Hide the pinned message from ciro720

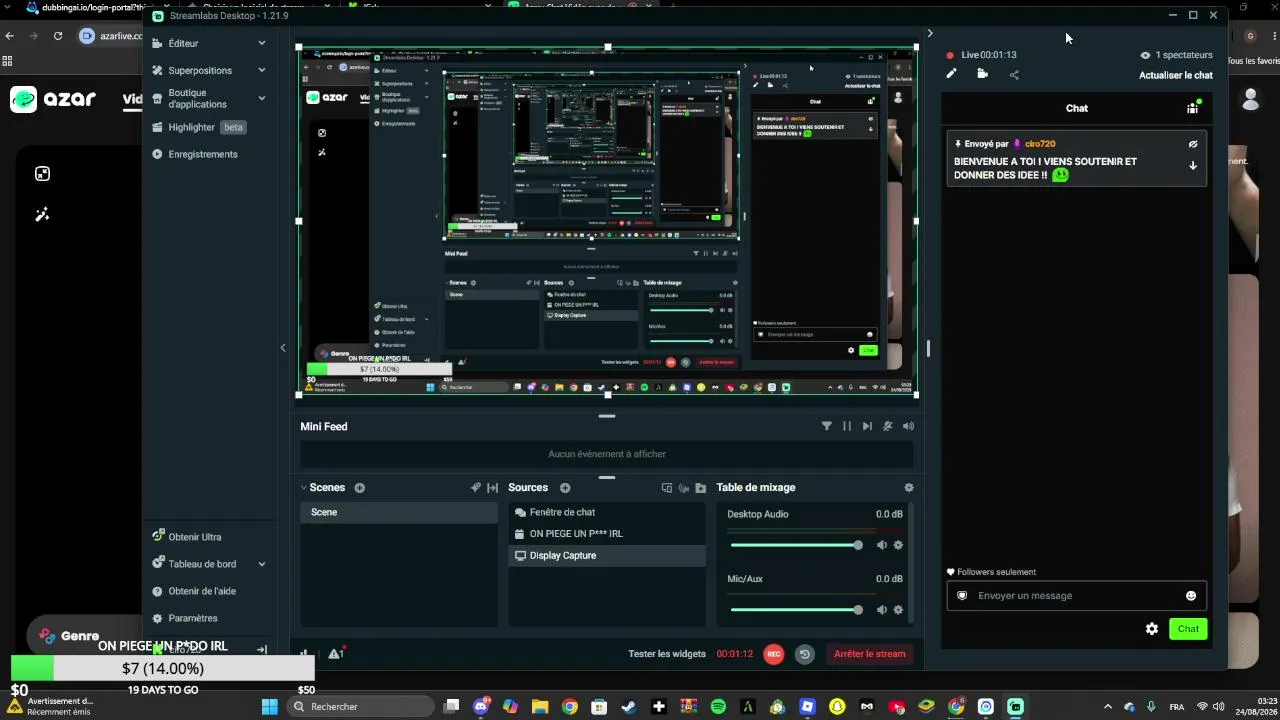(1193, 144)
